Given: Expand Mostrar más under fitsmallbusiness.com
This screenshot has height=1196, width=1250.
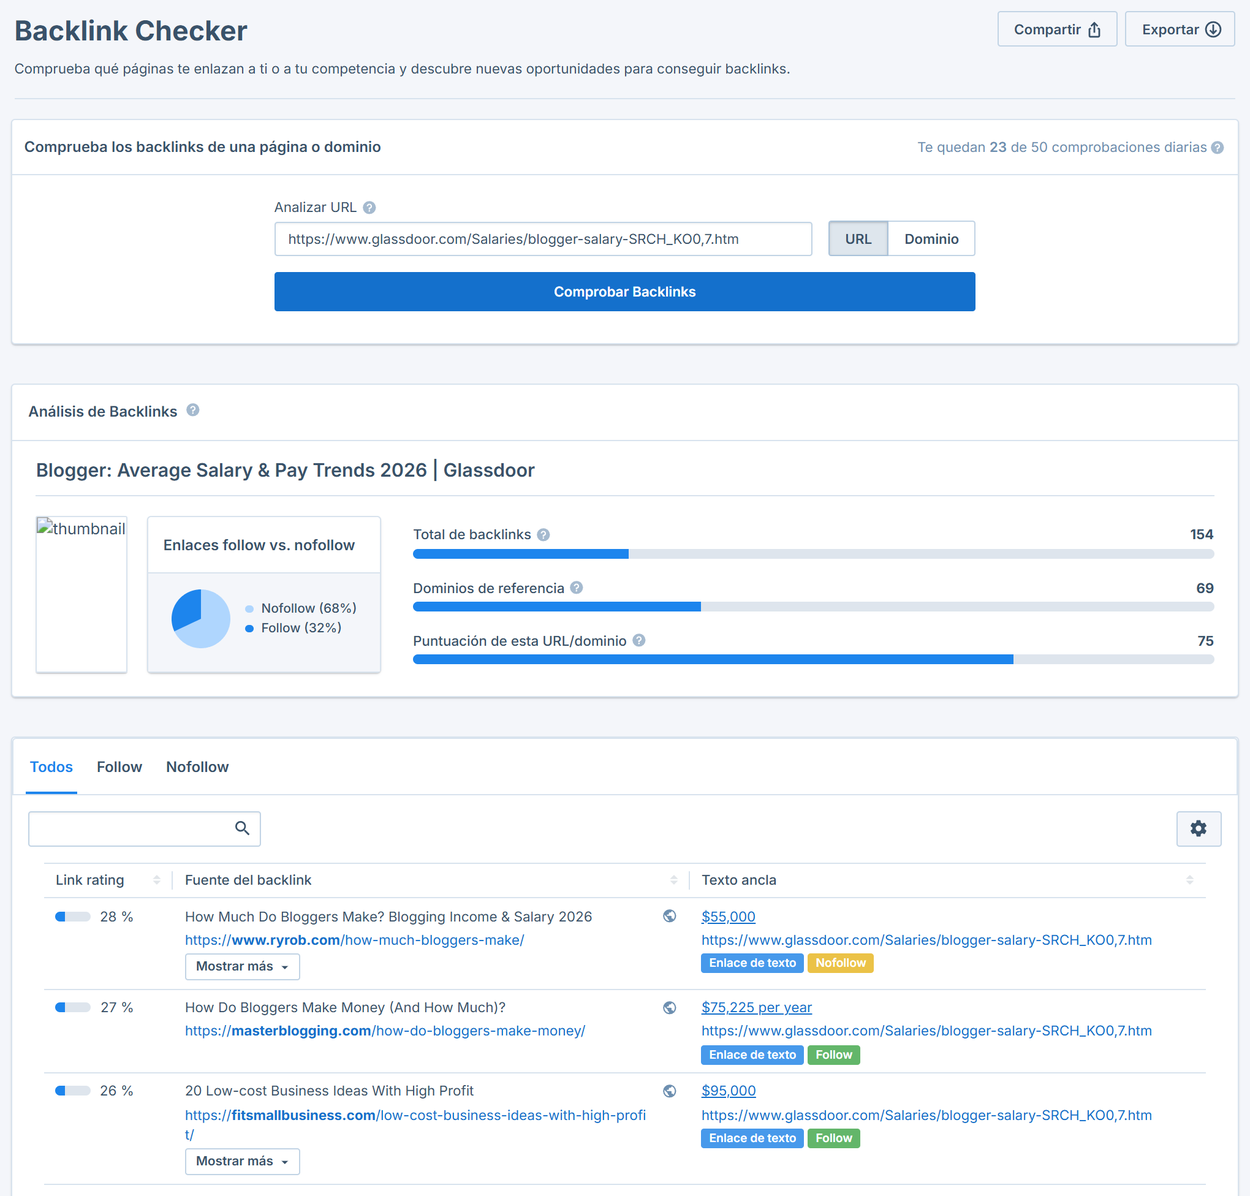Looking at the screenshot, I should [x=242, y=1161].
